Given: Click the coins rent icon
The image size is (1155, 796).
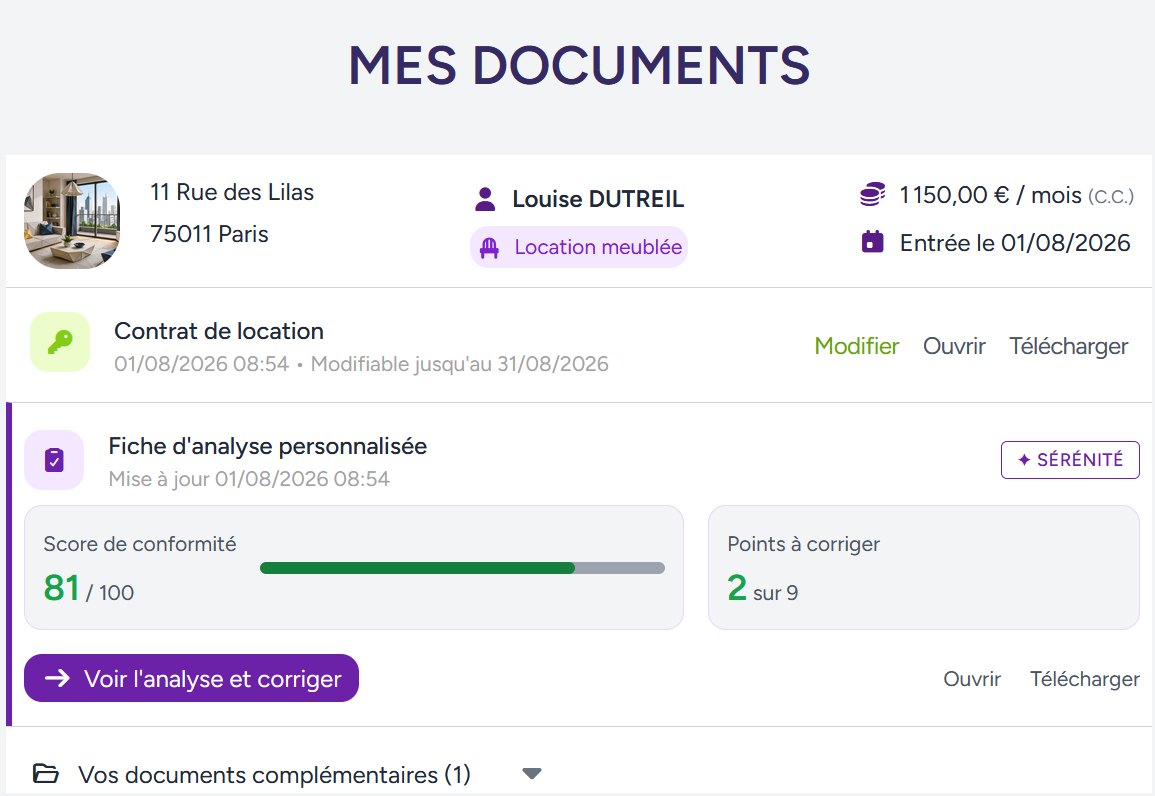Looking at the screenshot, I should pos(872,195).
